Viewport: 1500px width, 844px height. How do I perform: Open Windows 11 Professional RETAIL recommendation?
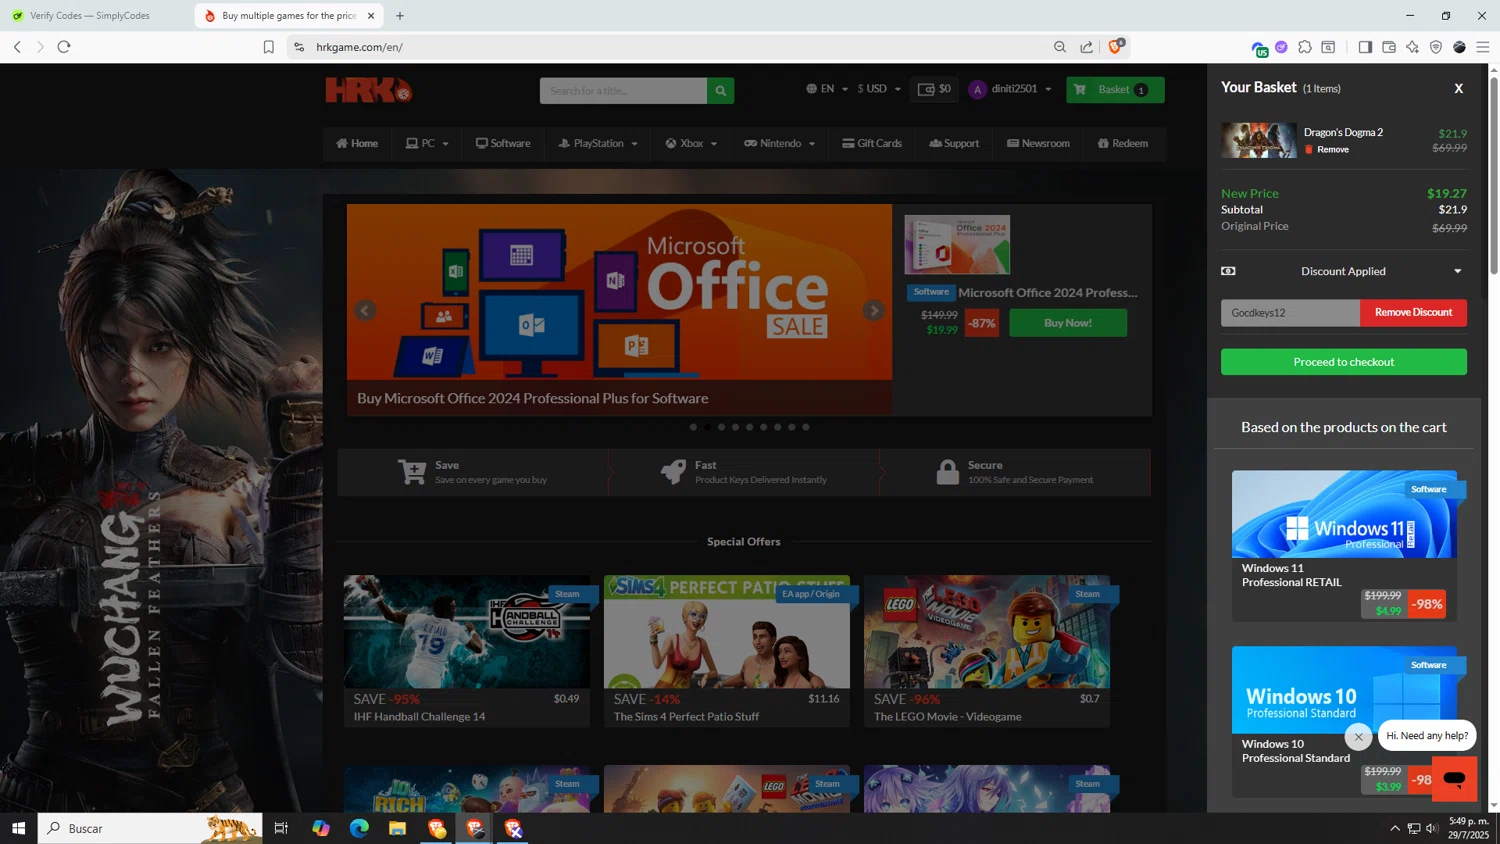1344,546
